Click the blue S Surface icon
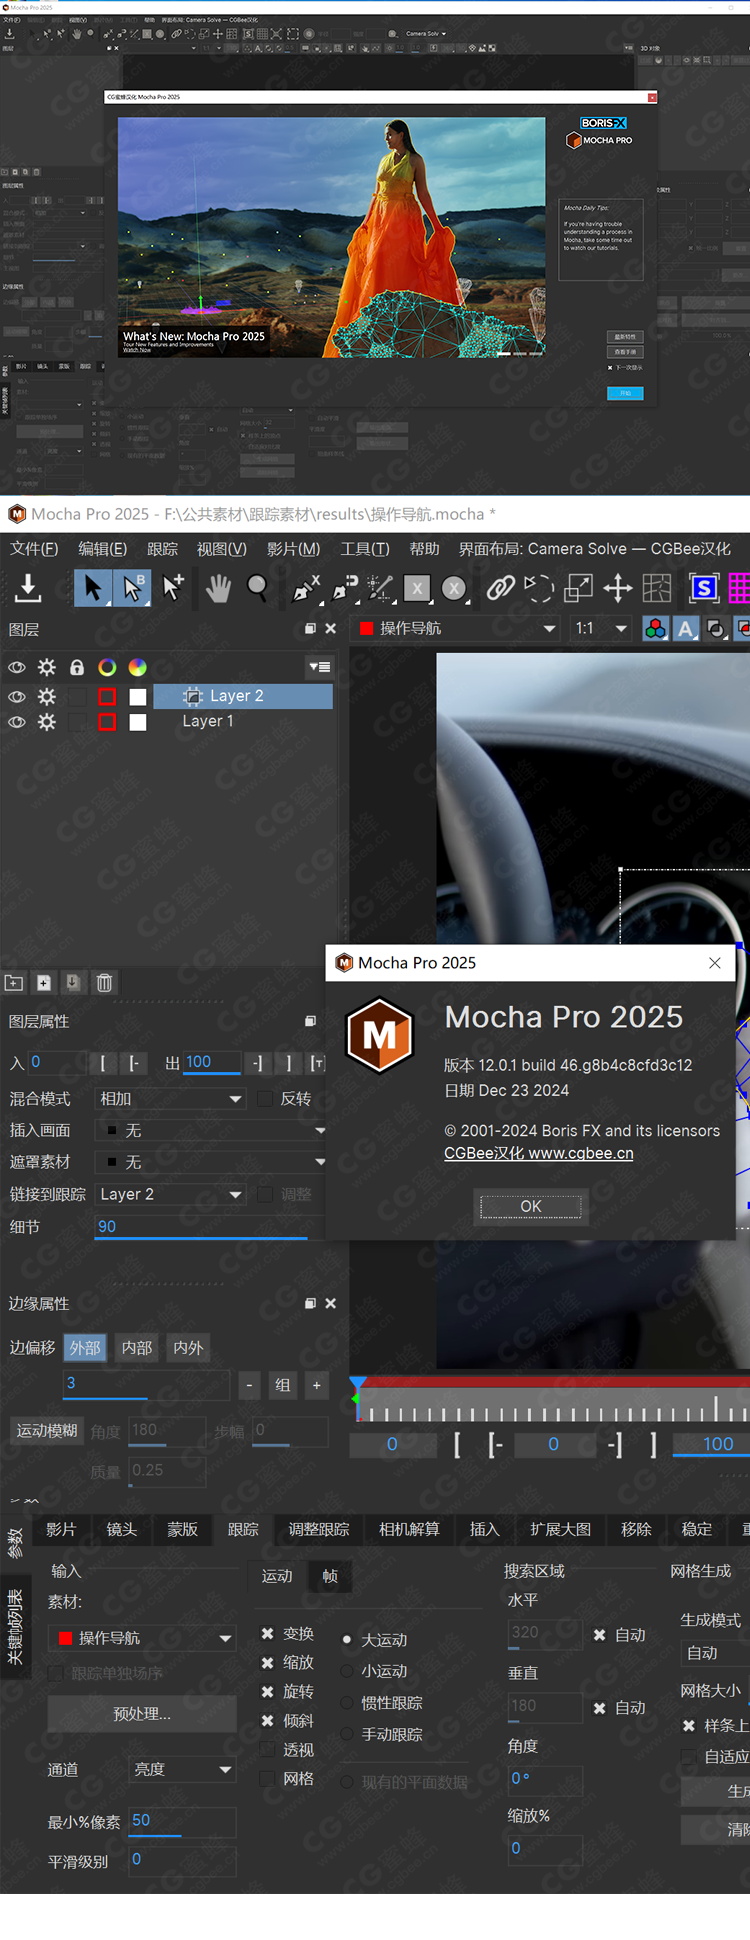Viewport: 750px width, 1940px height. 704,588
